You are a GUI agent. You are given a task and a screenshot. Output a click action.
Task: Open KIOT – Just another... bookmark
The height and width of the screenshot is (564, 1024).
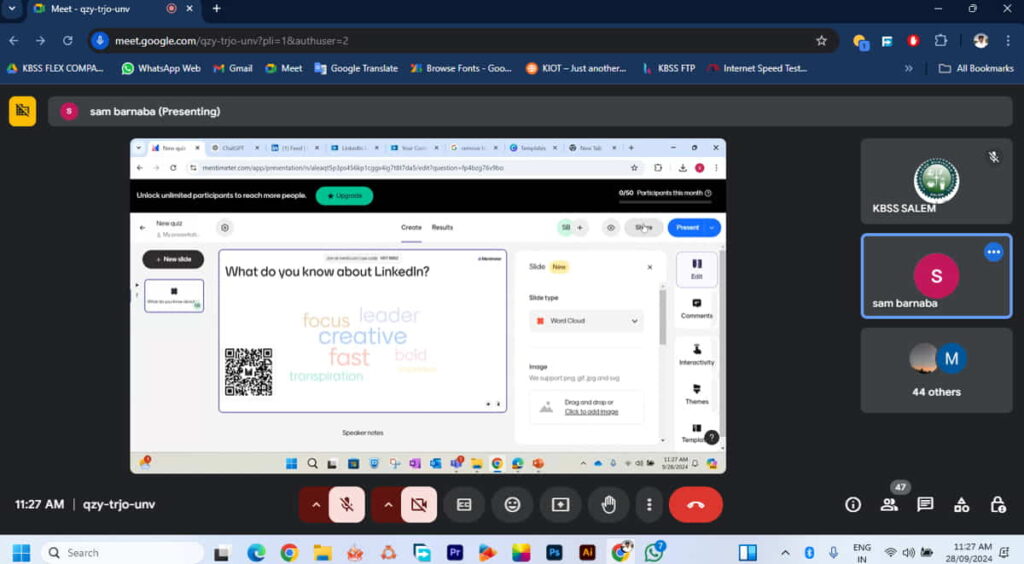tap(576, 68)
